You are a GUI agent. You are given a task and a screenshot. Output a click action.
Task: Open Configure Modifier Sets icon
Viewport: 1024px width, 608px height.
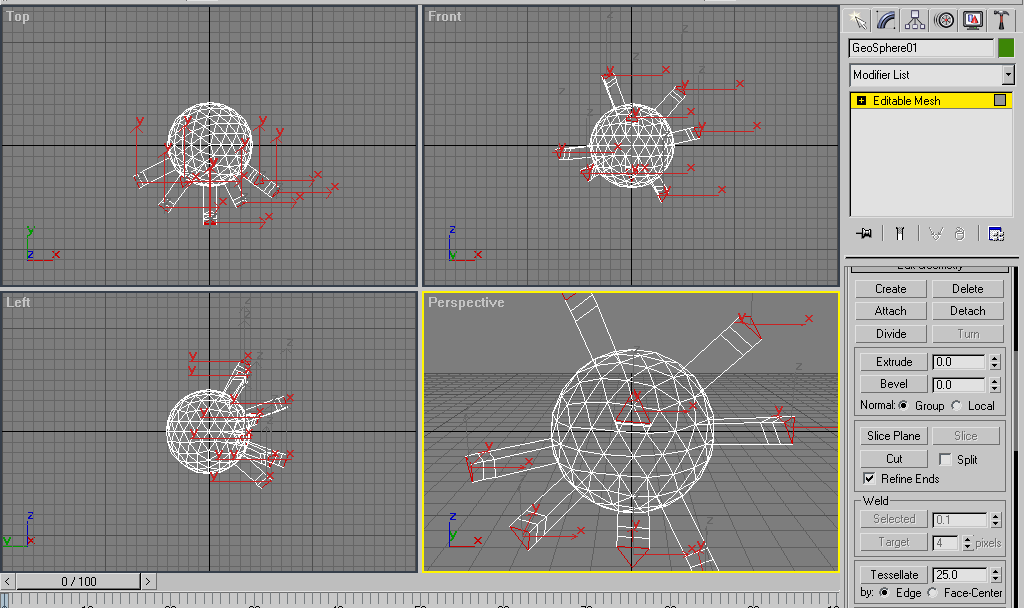pos(996,234)
